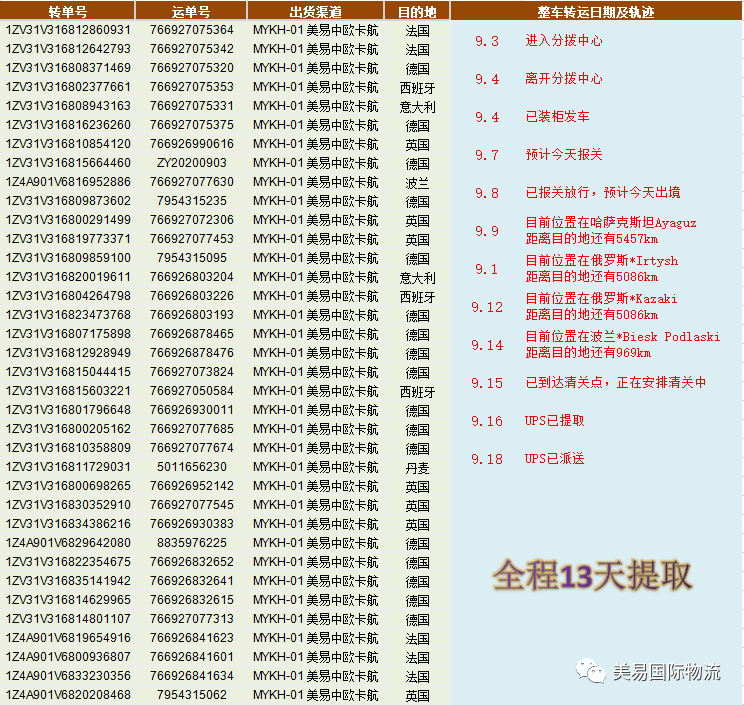Select waybill number 766927075375
The width and height of the screenshot is (744, 705).
(x=192, y=125)
